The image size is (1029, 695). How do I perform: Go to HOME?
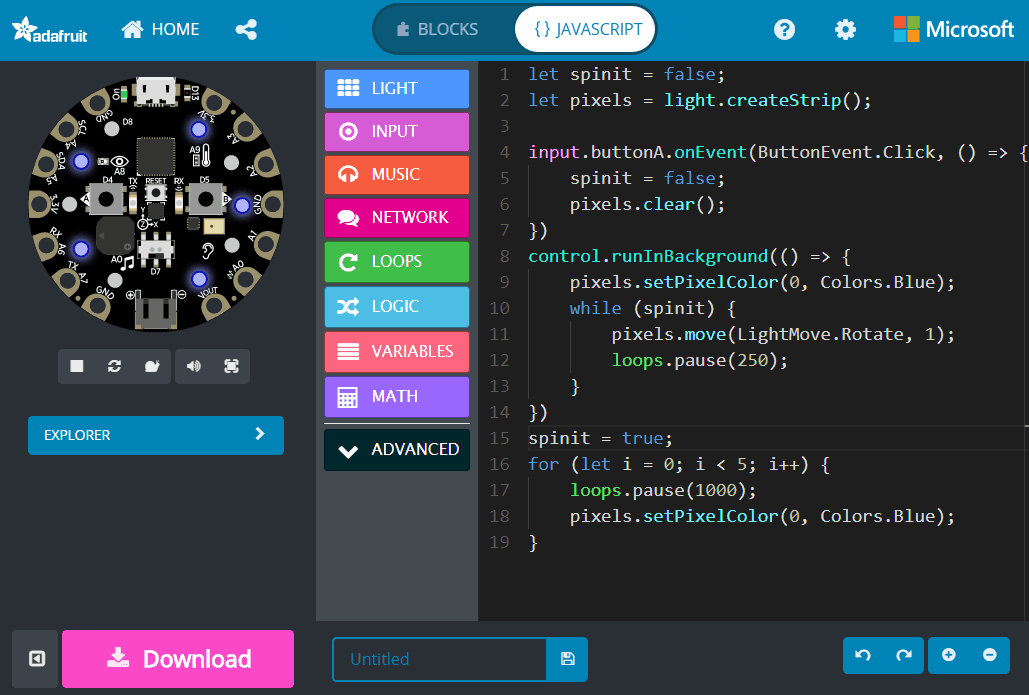pos(160,29)
